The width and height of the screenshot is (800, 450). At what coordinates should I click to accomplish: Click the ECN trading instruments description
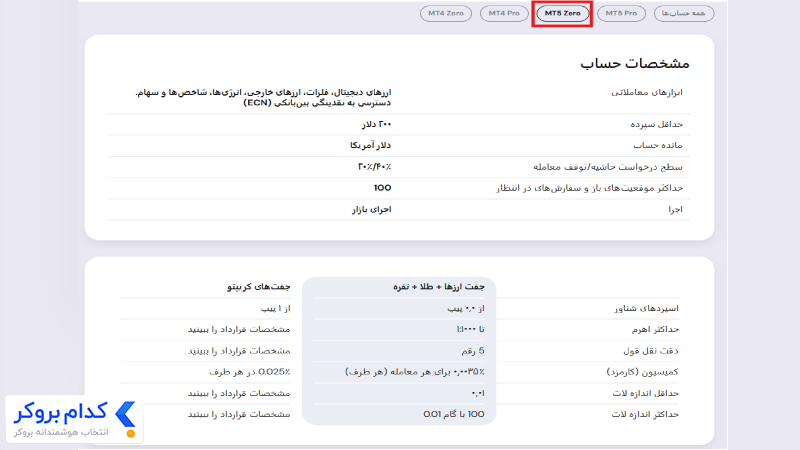click(x=263, y=97)
